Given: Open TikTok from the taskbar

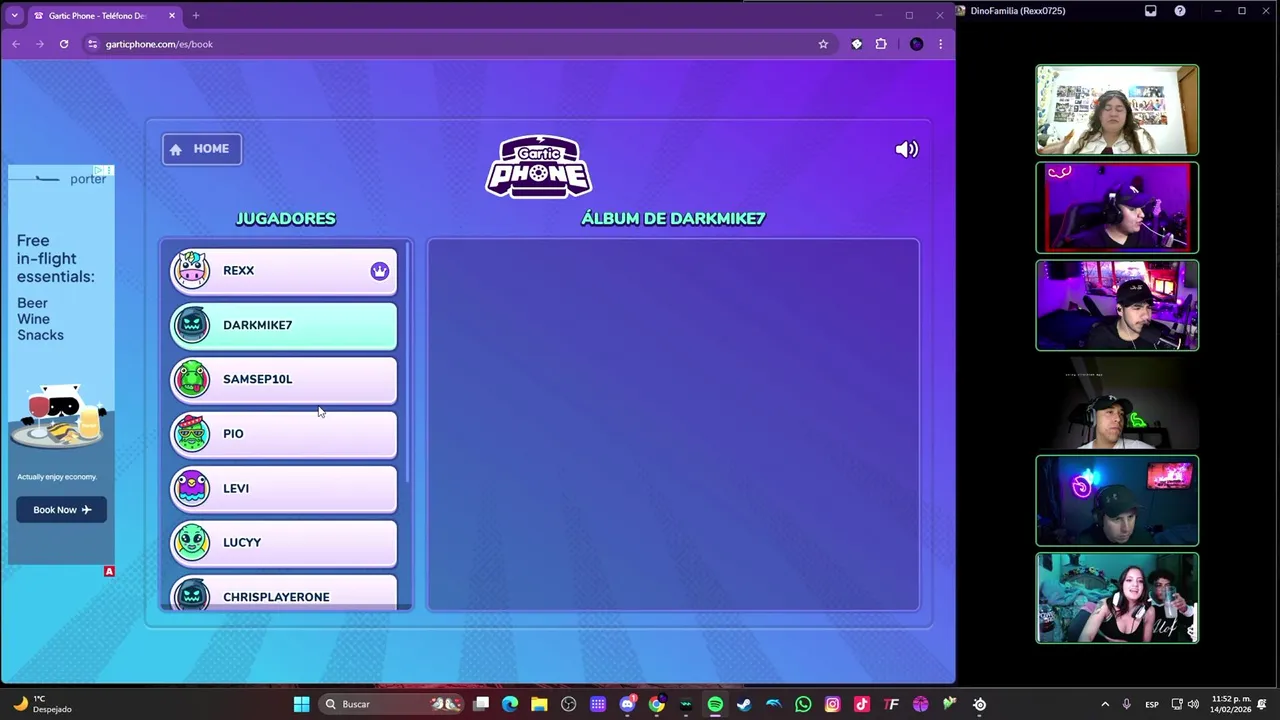Looking at the screenshot, I should click(862, 704).
